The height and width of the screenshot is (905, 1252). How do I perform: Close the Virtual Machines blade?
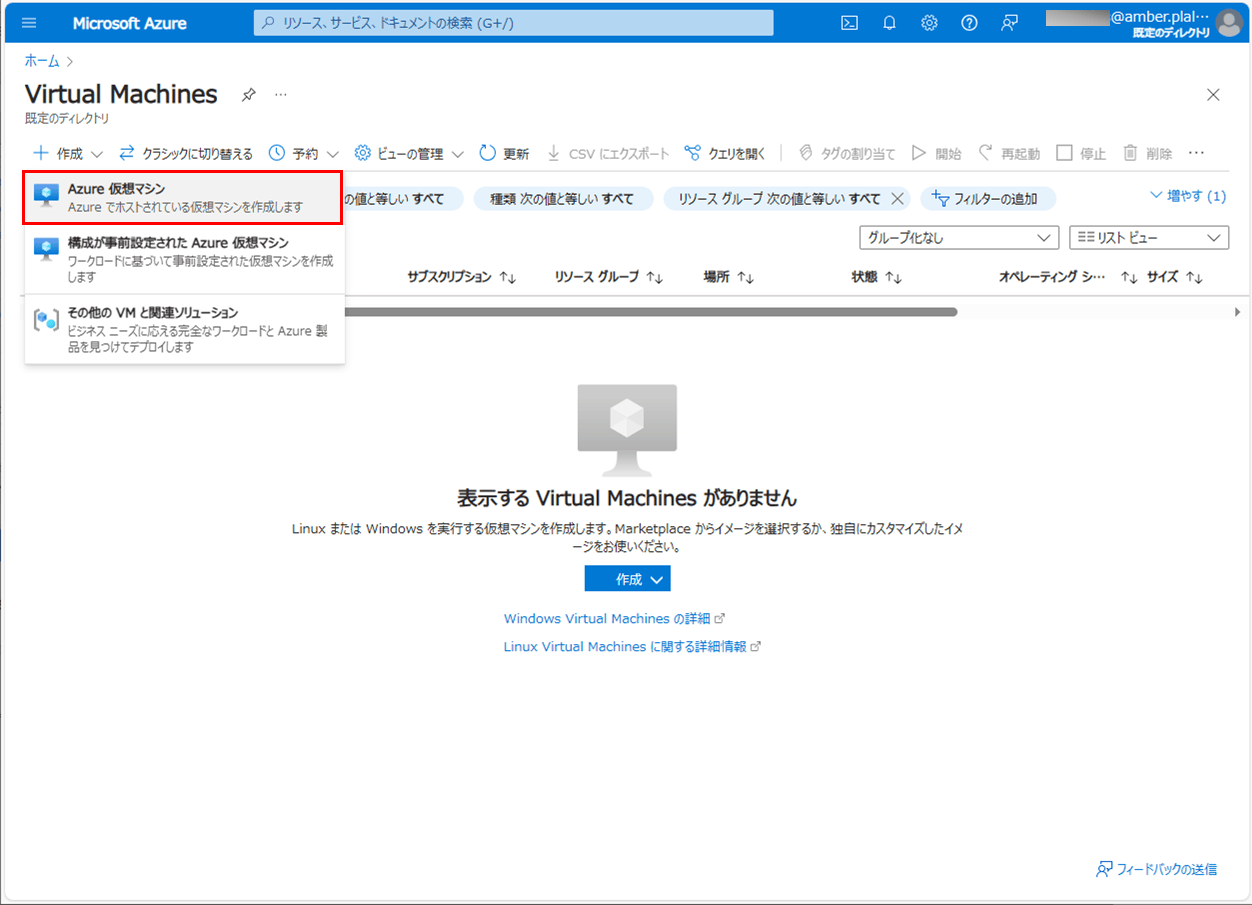coord(1213,95)
